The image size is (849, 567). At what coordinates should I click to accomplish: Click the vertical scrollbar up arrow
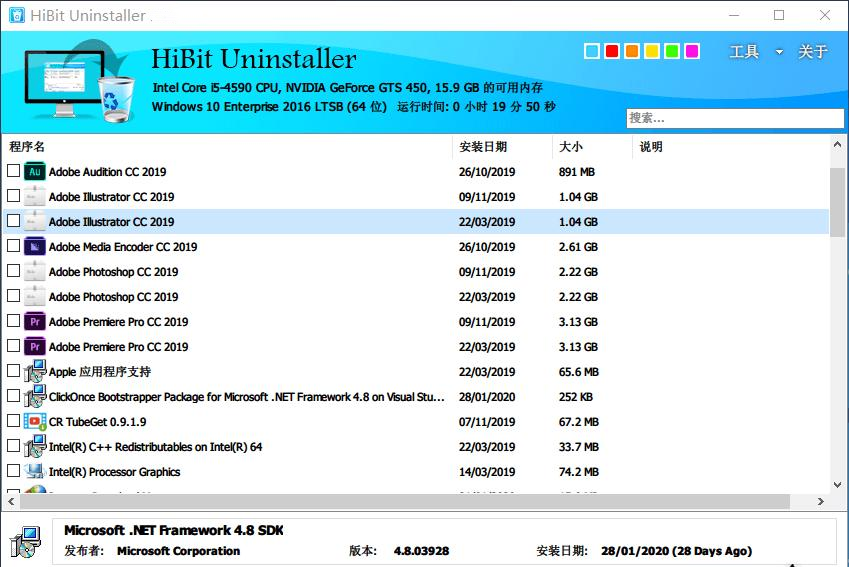[x=837, y=145]
